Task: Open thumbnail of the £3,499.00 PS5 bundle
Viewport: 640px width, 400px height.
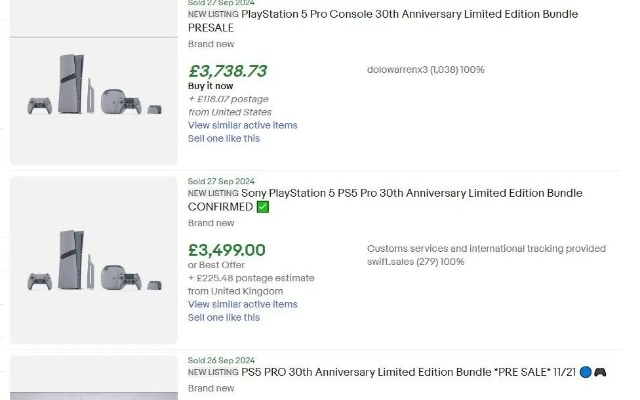Action: click(x=94, y=262)
